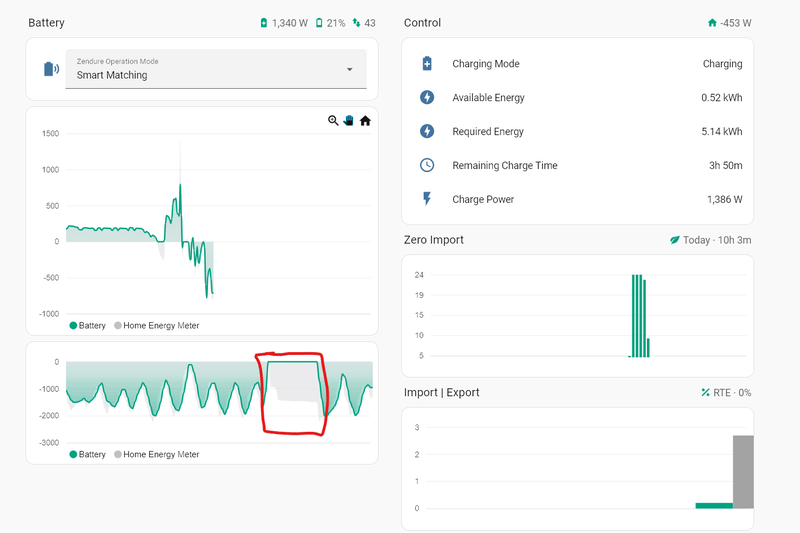Click the -453 W home power chip
The height and width of the screenshot is (533, 800).
730,23
